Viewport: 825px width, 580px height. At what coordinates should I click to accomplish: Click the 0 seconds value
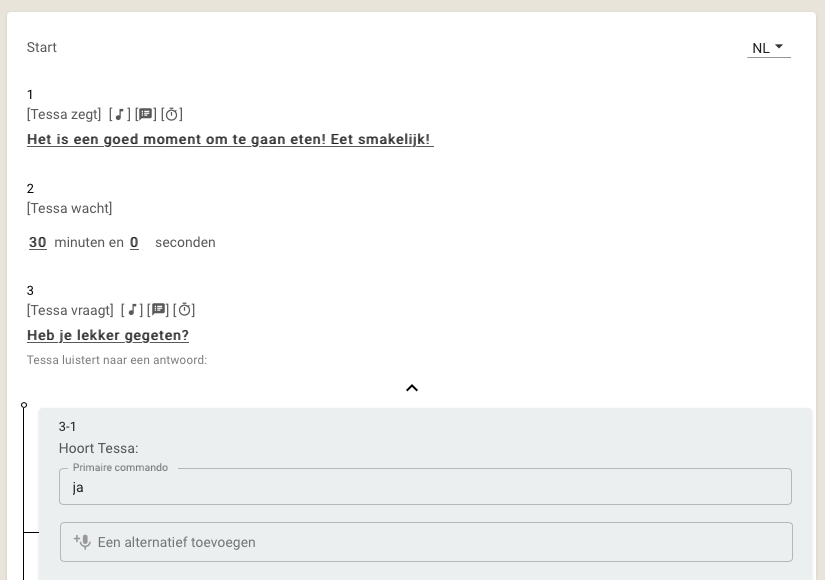[134, 243]
